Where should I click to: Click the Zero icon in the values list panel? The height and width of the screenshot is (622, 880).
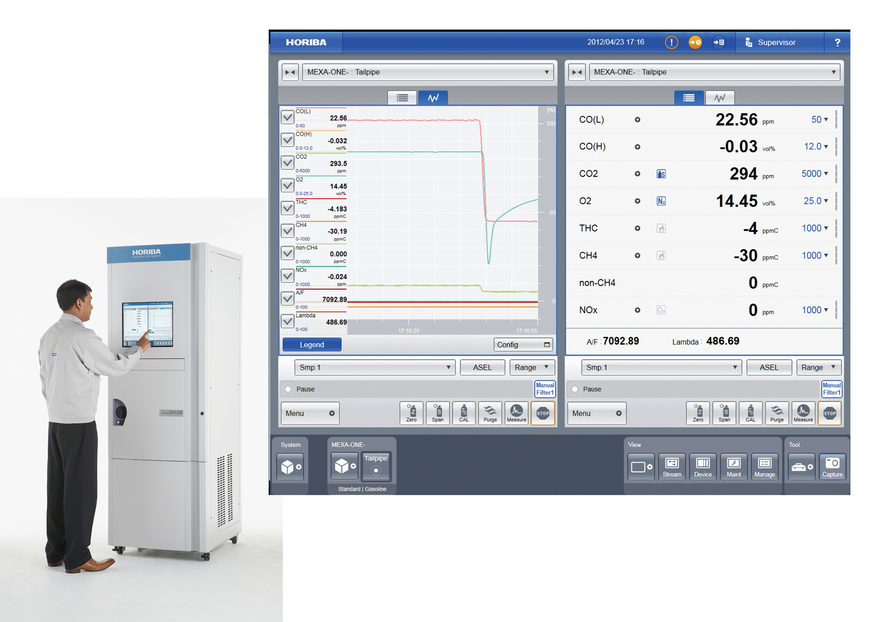point(698,413)
